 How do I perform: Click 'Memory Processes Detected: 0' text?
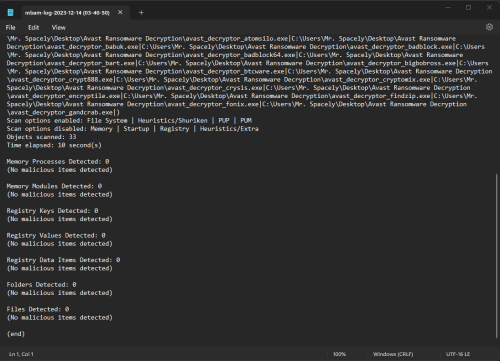tap(58, 162)
